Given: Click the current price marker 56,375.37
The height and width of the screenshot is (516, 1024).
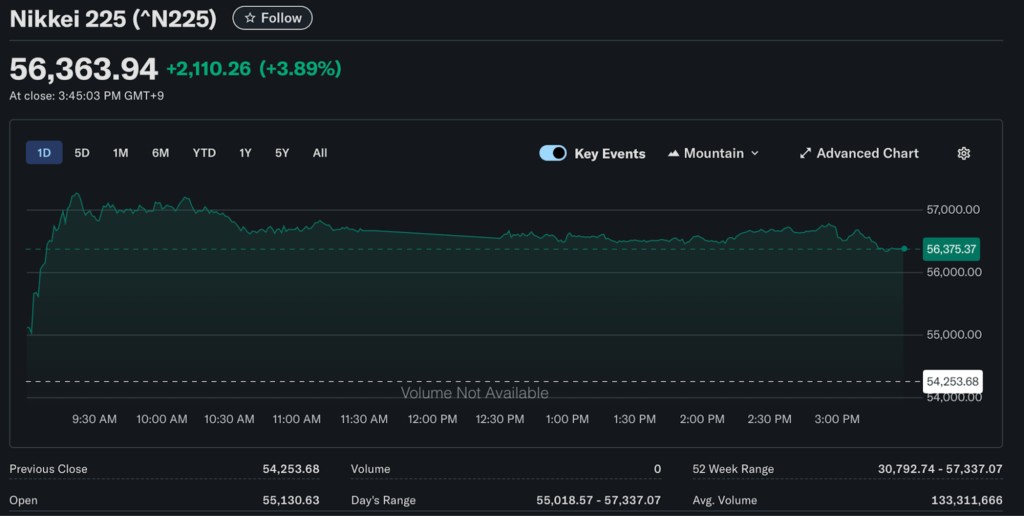Looking at the screenshot, I should [x=951, y=249].
